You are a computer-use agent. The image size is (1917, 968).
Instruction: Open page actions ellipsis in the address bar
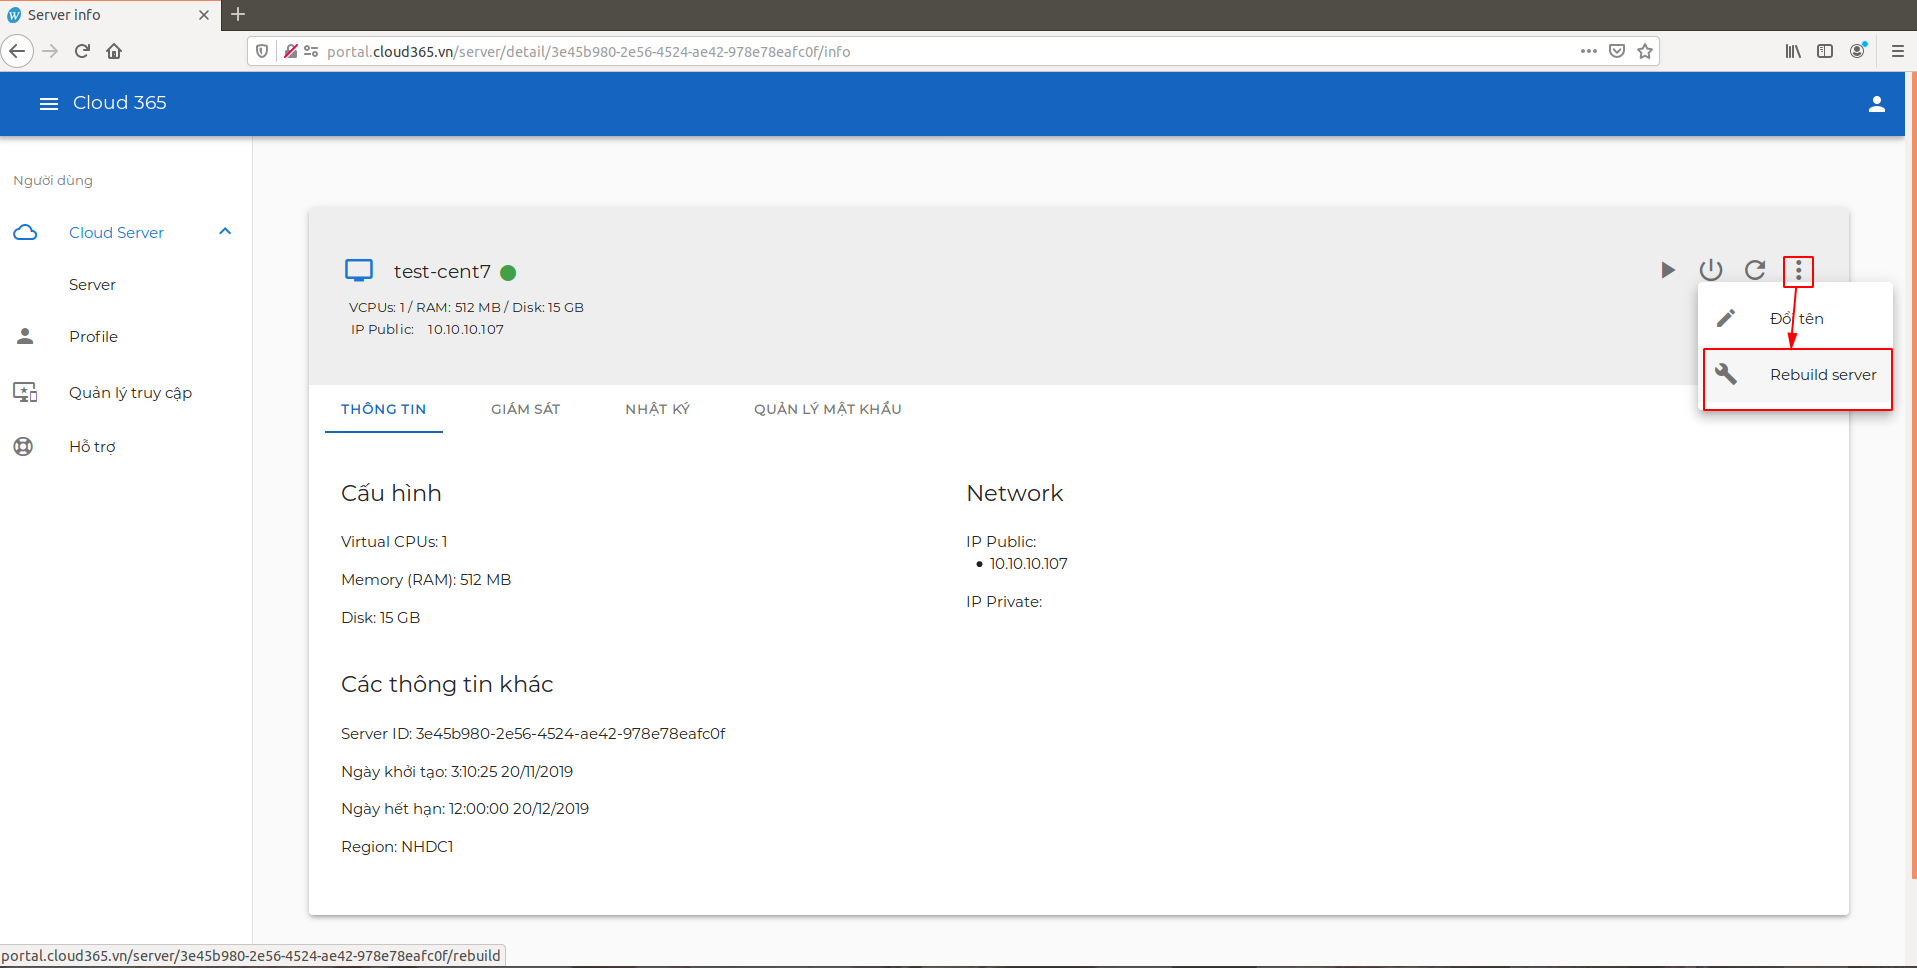click(1589, 51)
